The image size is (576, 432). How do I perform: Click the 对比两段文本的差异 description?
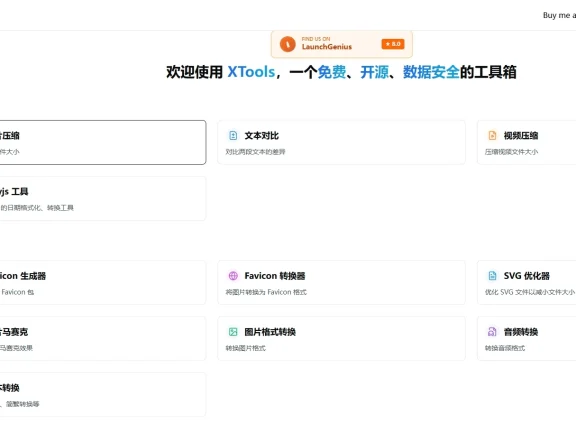[x=255, y=152]
